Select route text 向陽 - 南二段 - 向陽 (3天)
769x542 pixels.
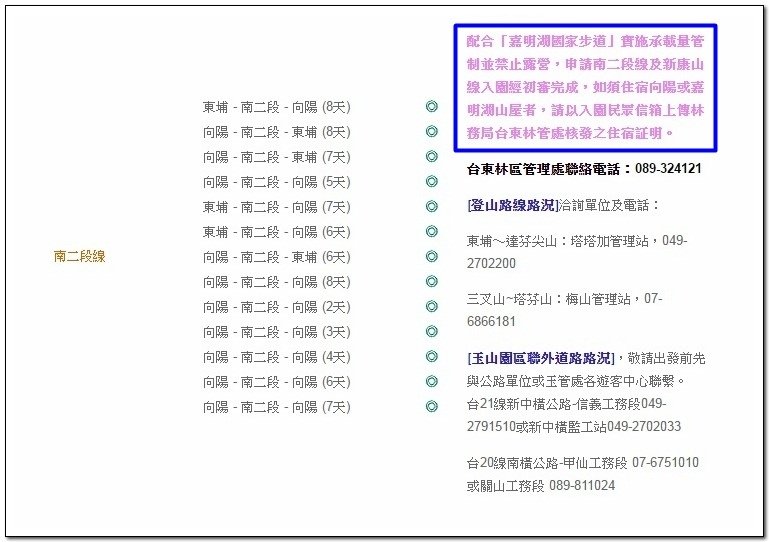pos(277,332)
